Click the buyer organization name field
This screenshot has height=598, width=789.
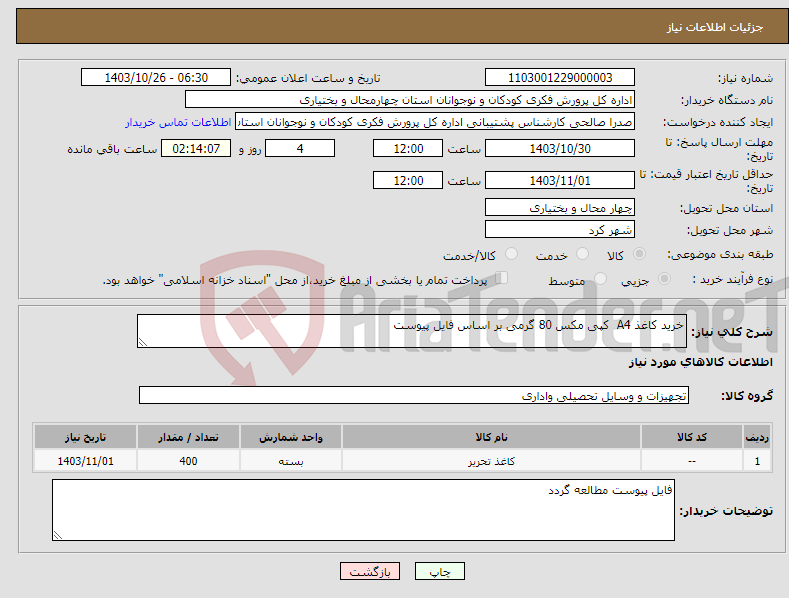point(410,100)
